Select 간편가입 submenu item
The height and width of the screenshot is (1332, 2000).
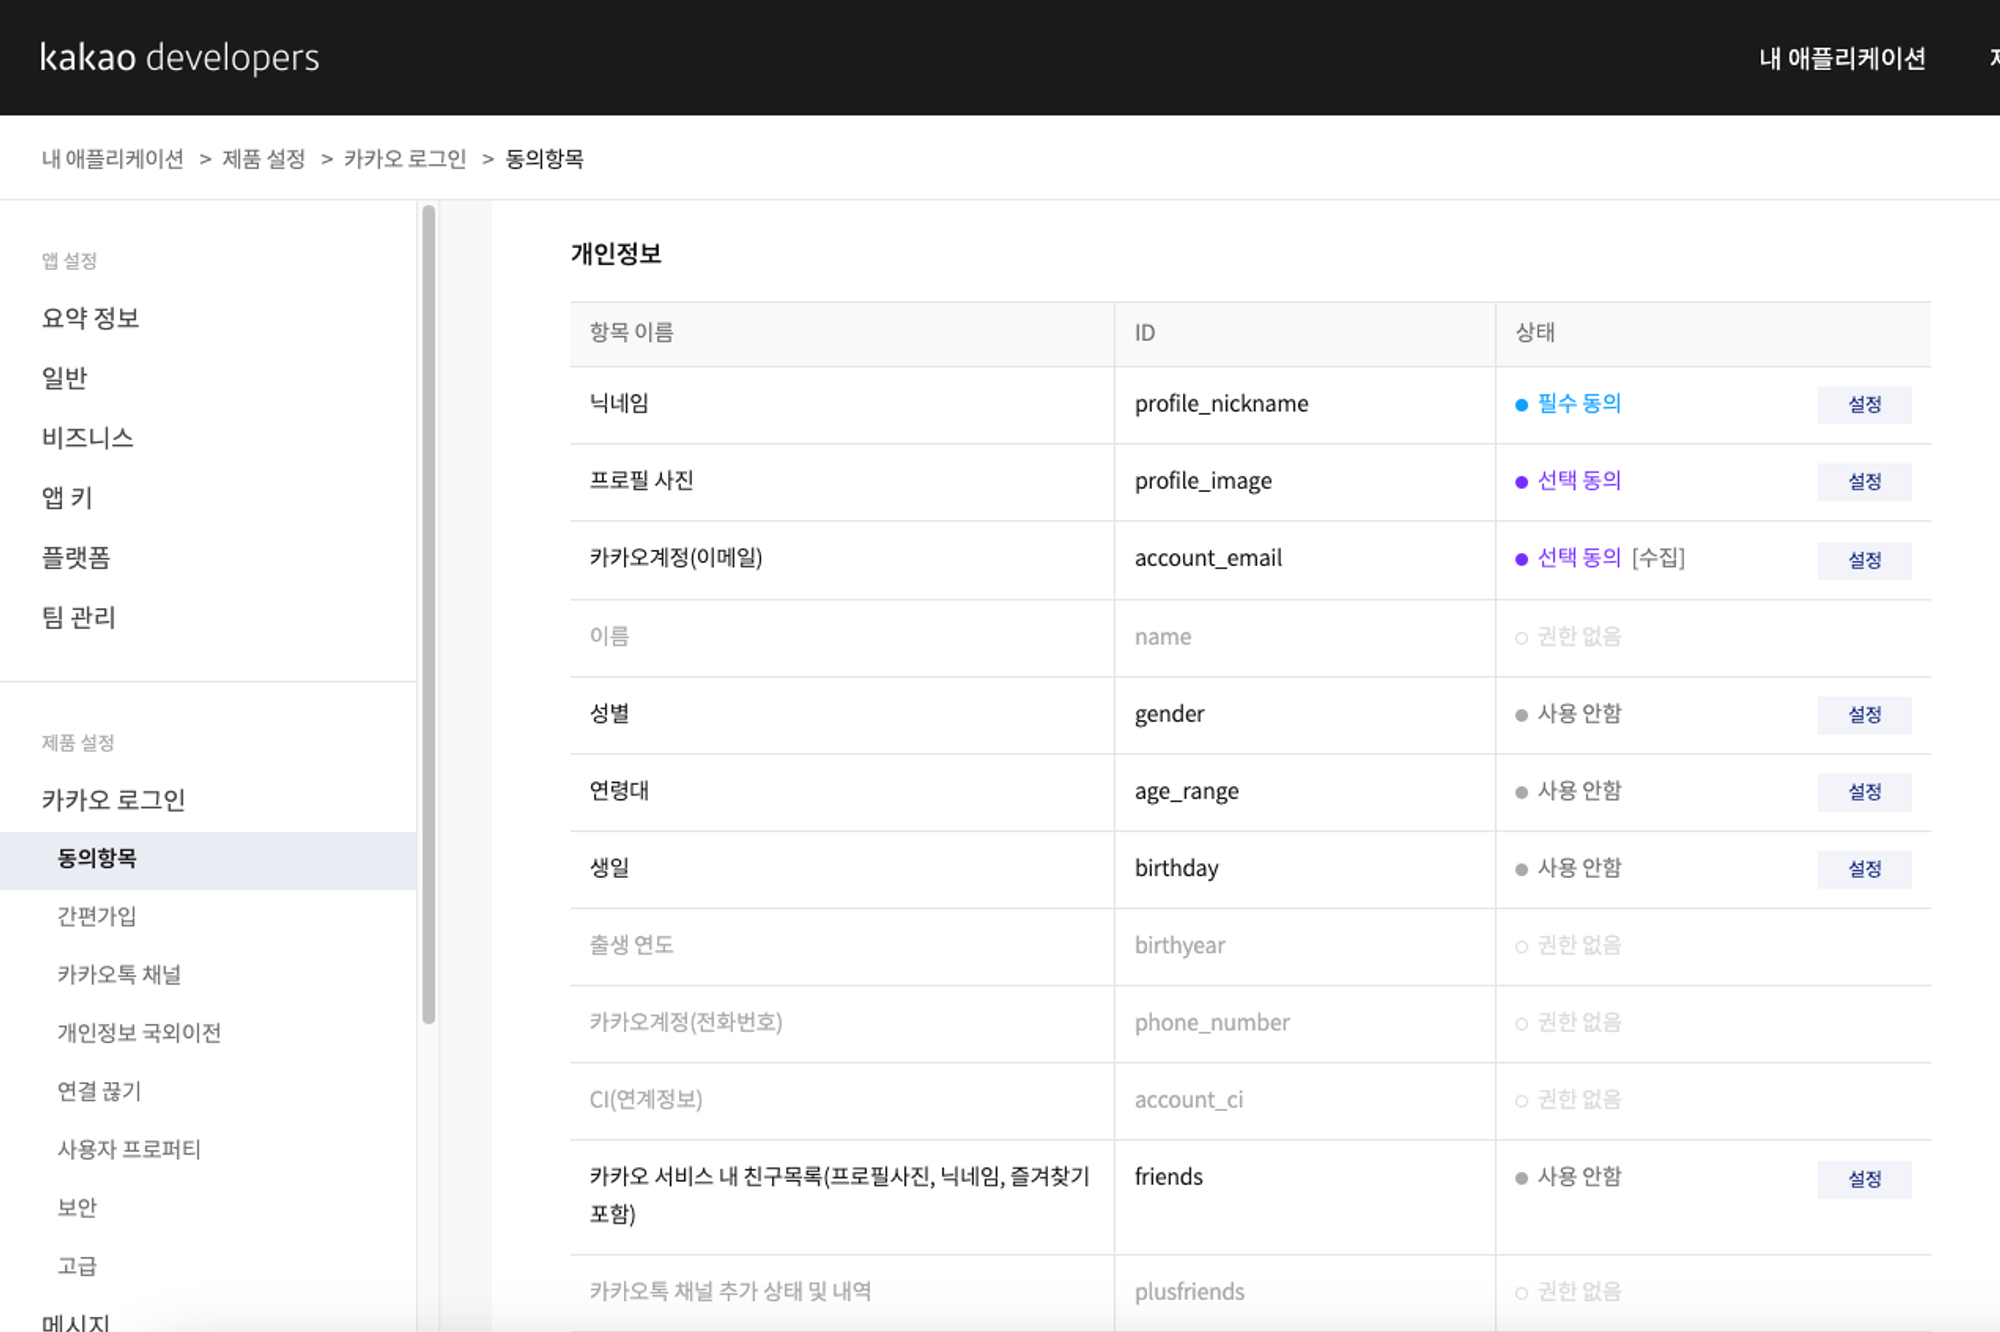tap(96, 916)
